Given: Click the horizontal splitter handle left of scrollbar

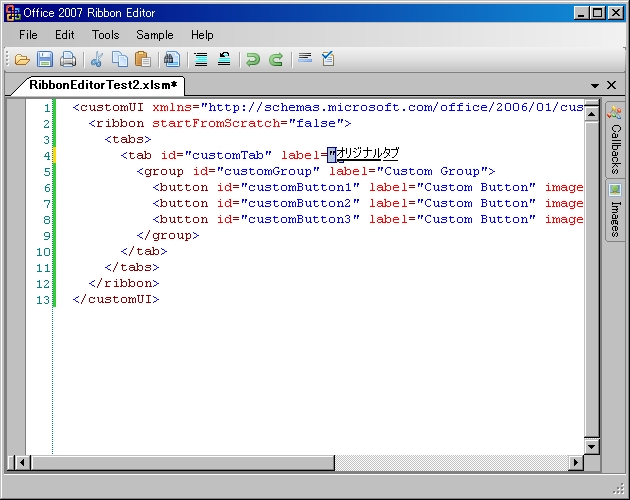Looking at the screenshot, I should (x=11, y=463).
